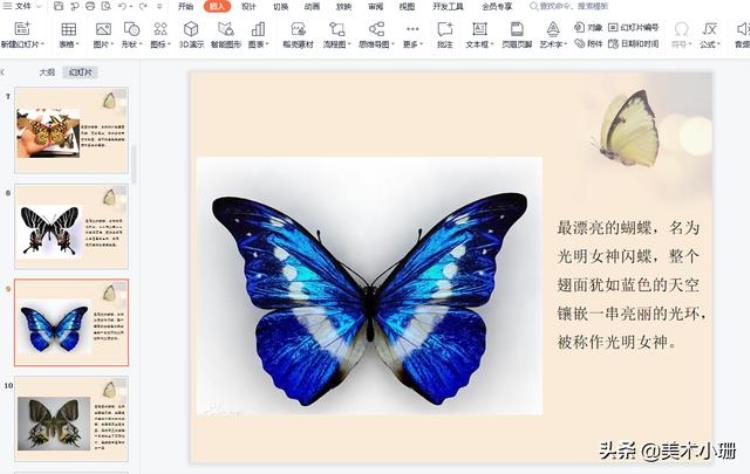Switch the side panel to 大纲 outline view
This screenshot has width=750, height=474.
click(46, 72)
